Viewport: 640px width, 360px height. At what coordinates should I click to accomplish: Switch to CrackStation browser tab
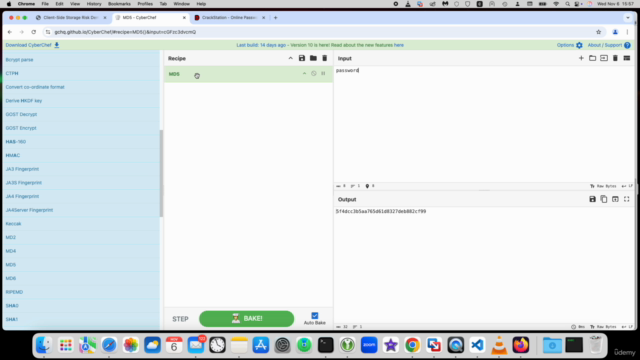[x=229, y=18]
